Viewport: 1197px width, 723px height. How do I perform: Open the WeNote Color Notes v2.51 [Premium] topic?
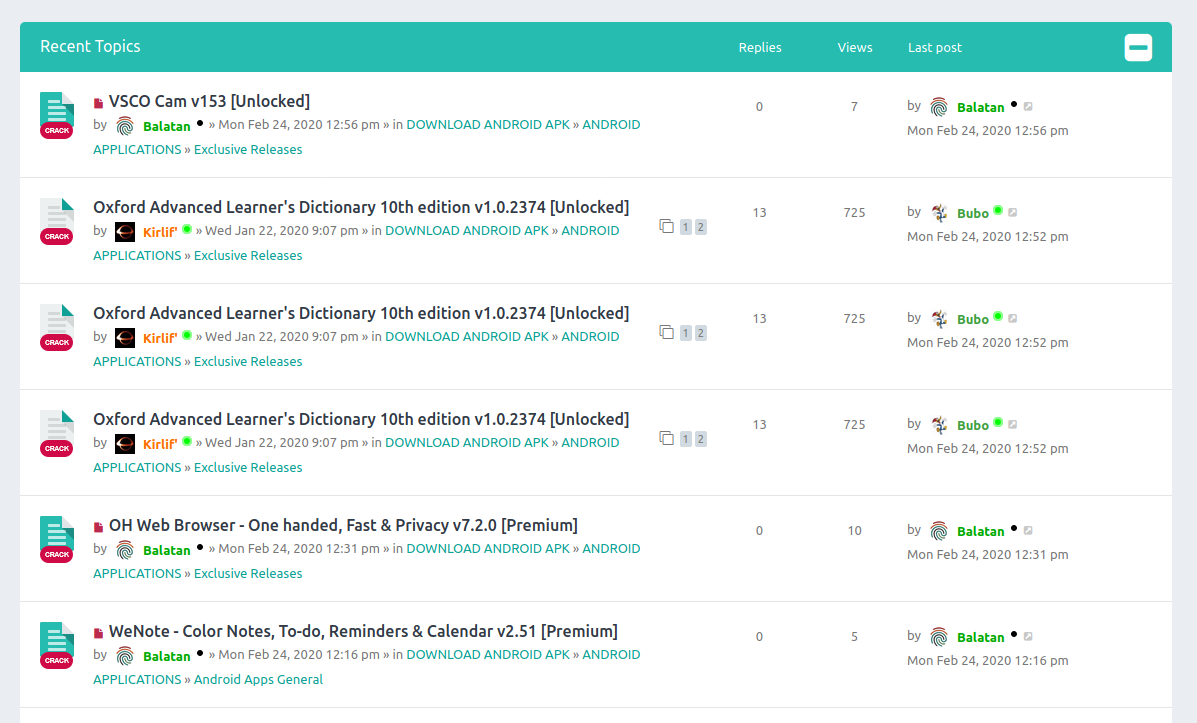[363, 631]
